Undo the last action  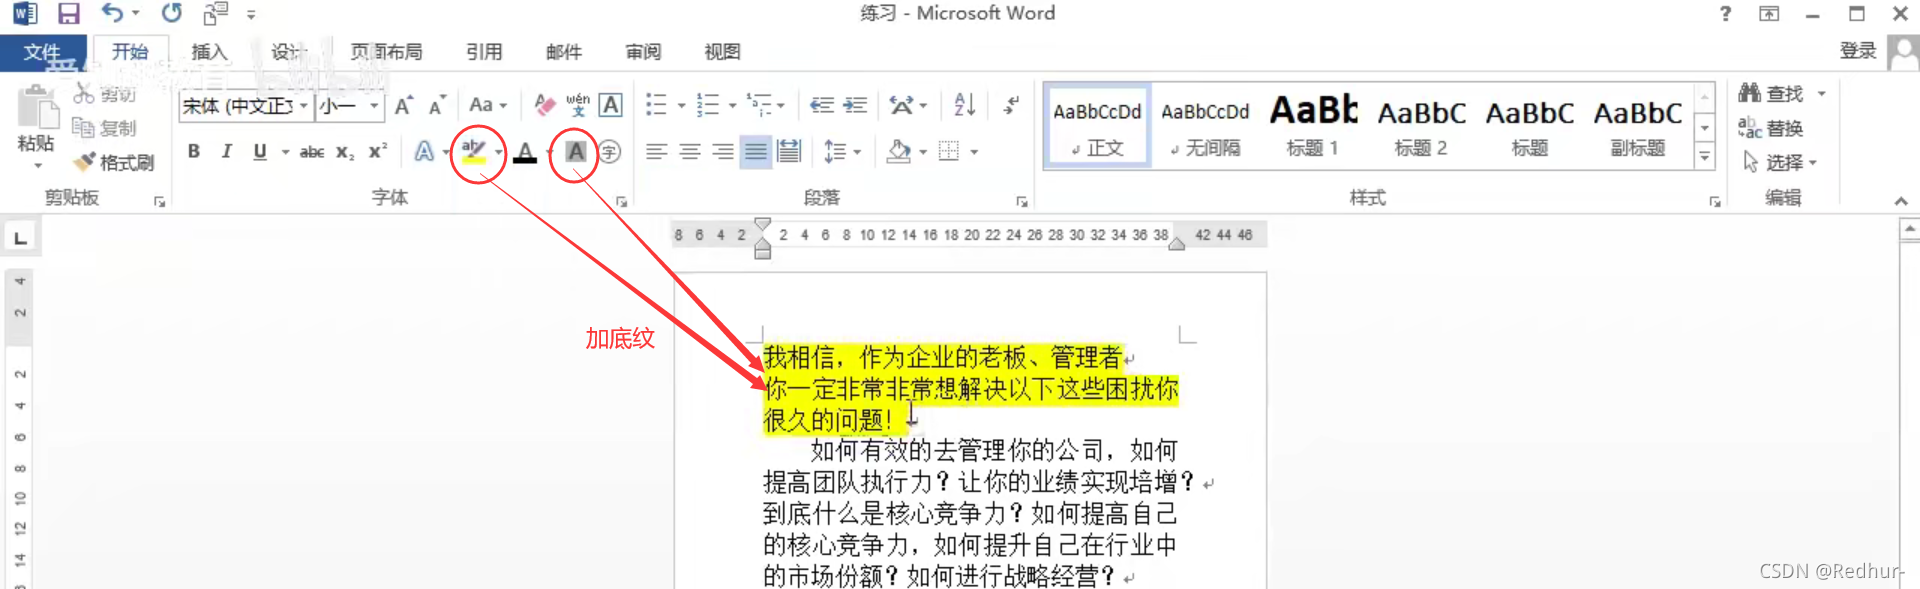pyautogui.click(x=112, y=14)
